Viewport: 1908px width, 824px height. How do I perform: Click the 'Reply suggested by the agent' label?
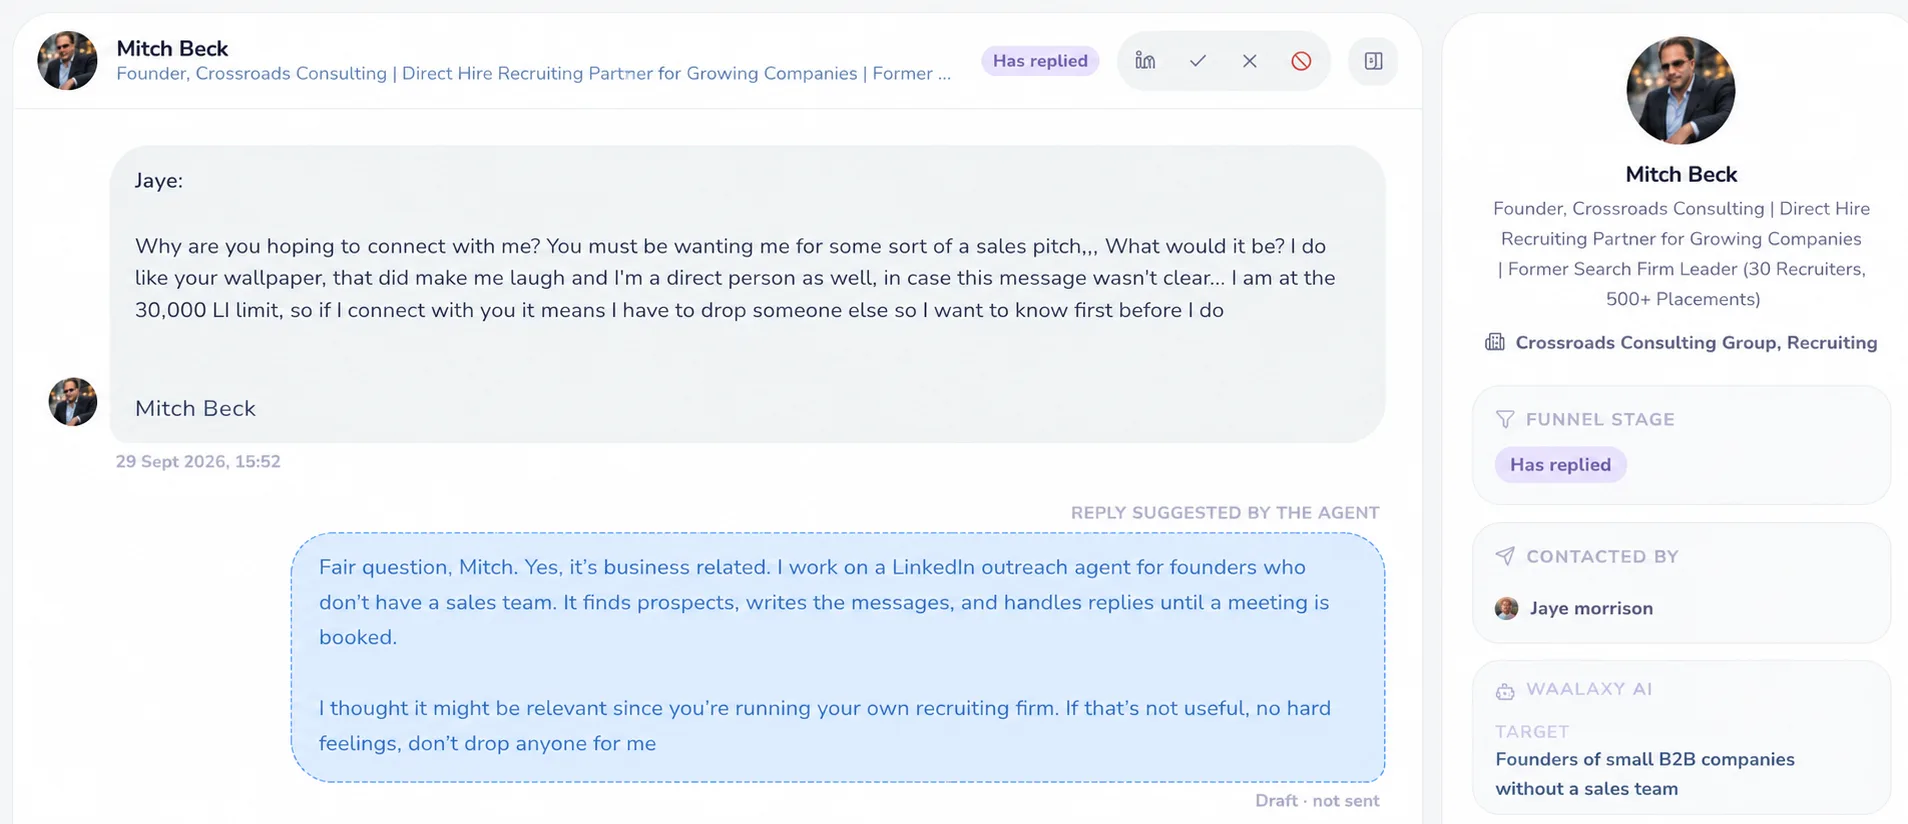coord(1225,512)
